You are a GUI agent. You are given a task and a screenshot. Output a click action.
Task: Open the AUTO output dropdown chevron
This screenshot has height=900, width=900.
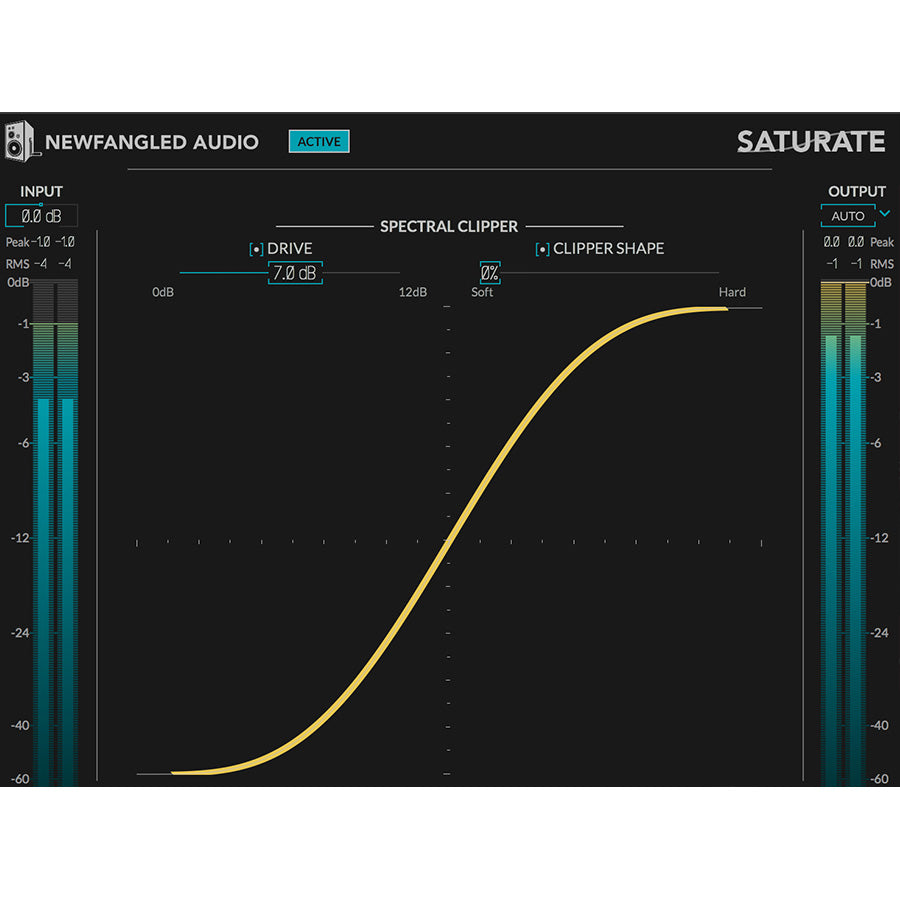(x=884, y=216)
